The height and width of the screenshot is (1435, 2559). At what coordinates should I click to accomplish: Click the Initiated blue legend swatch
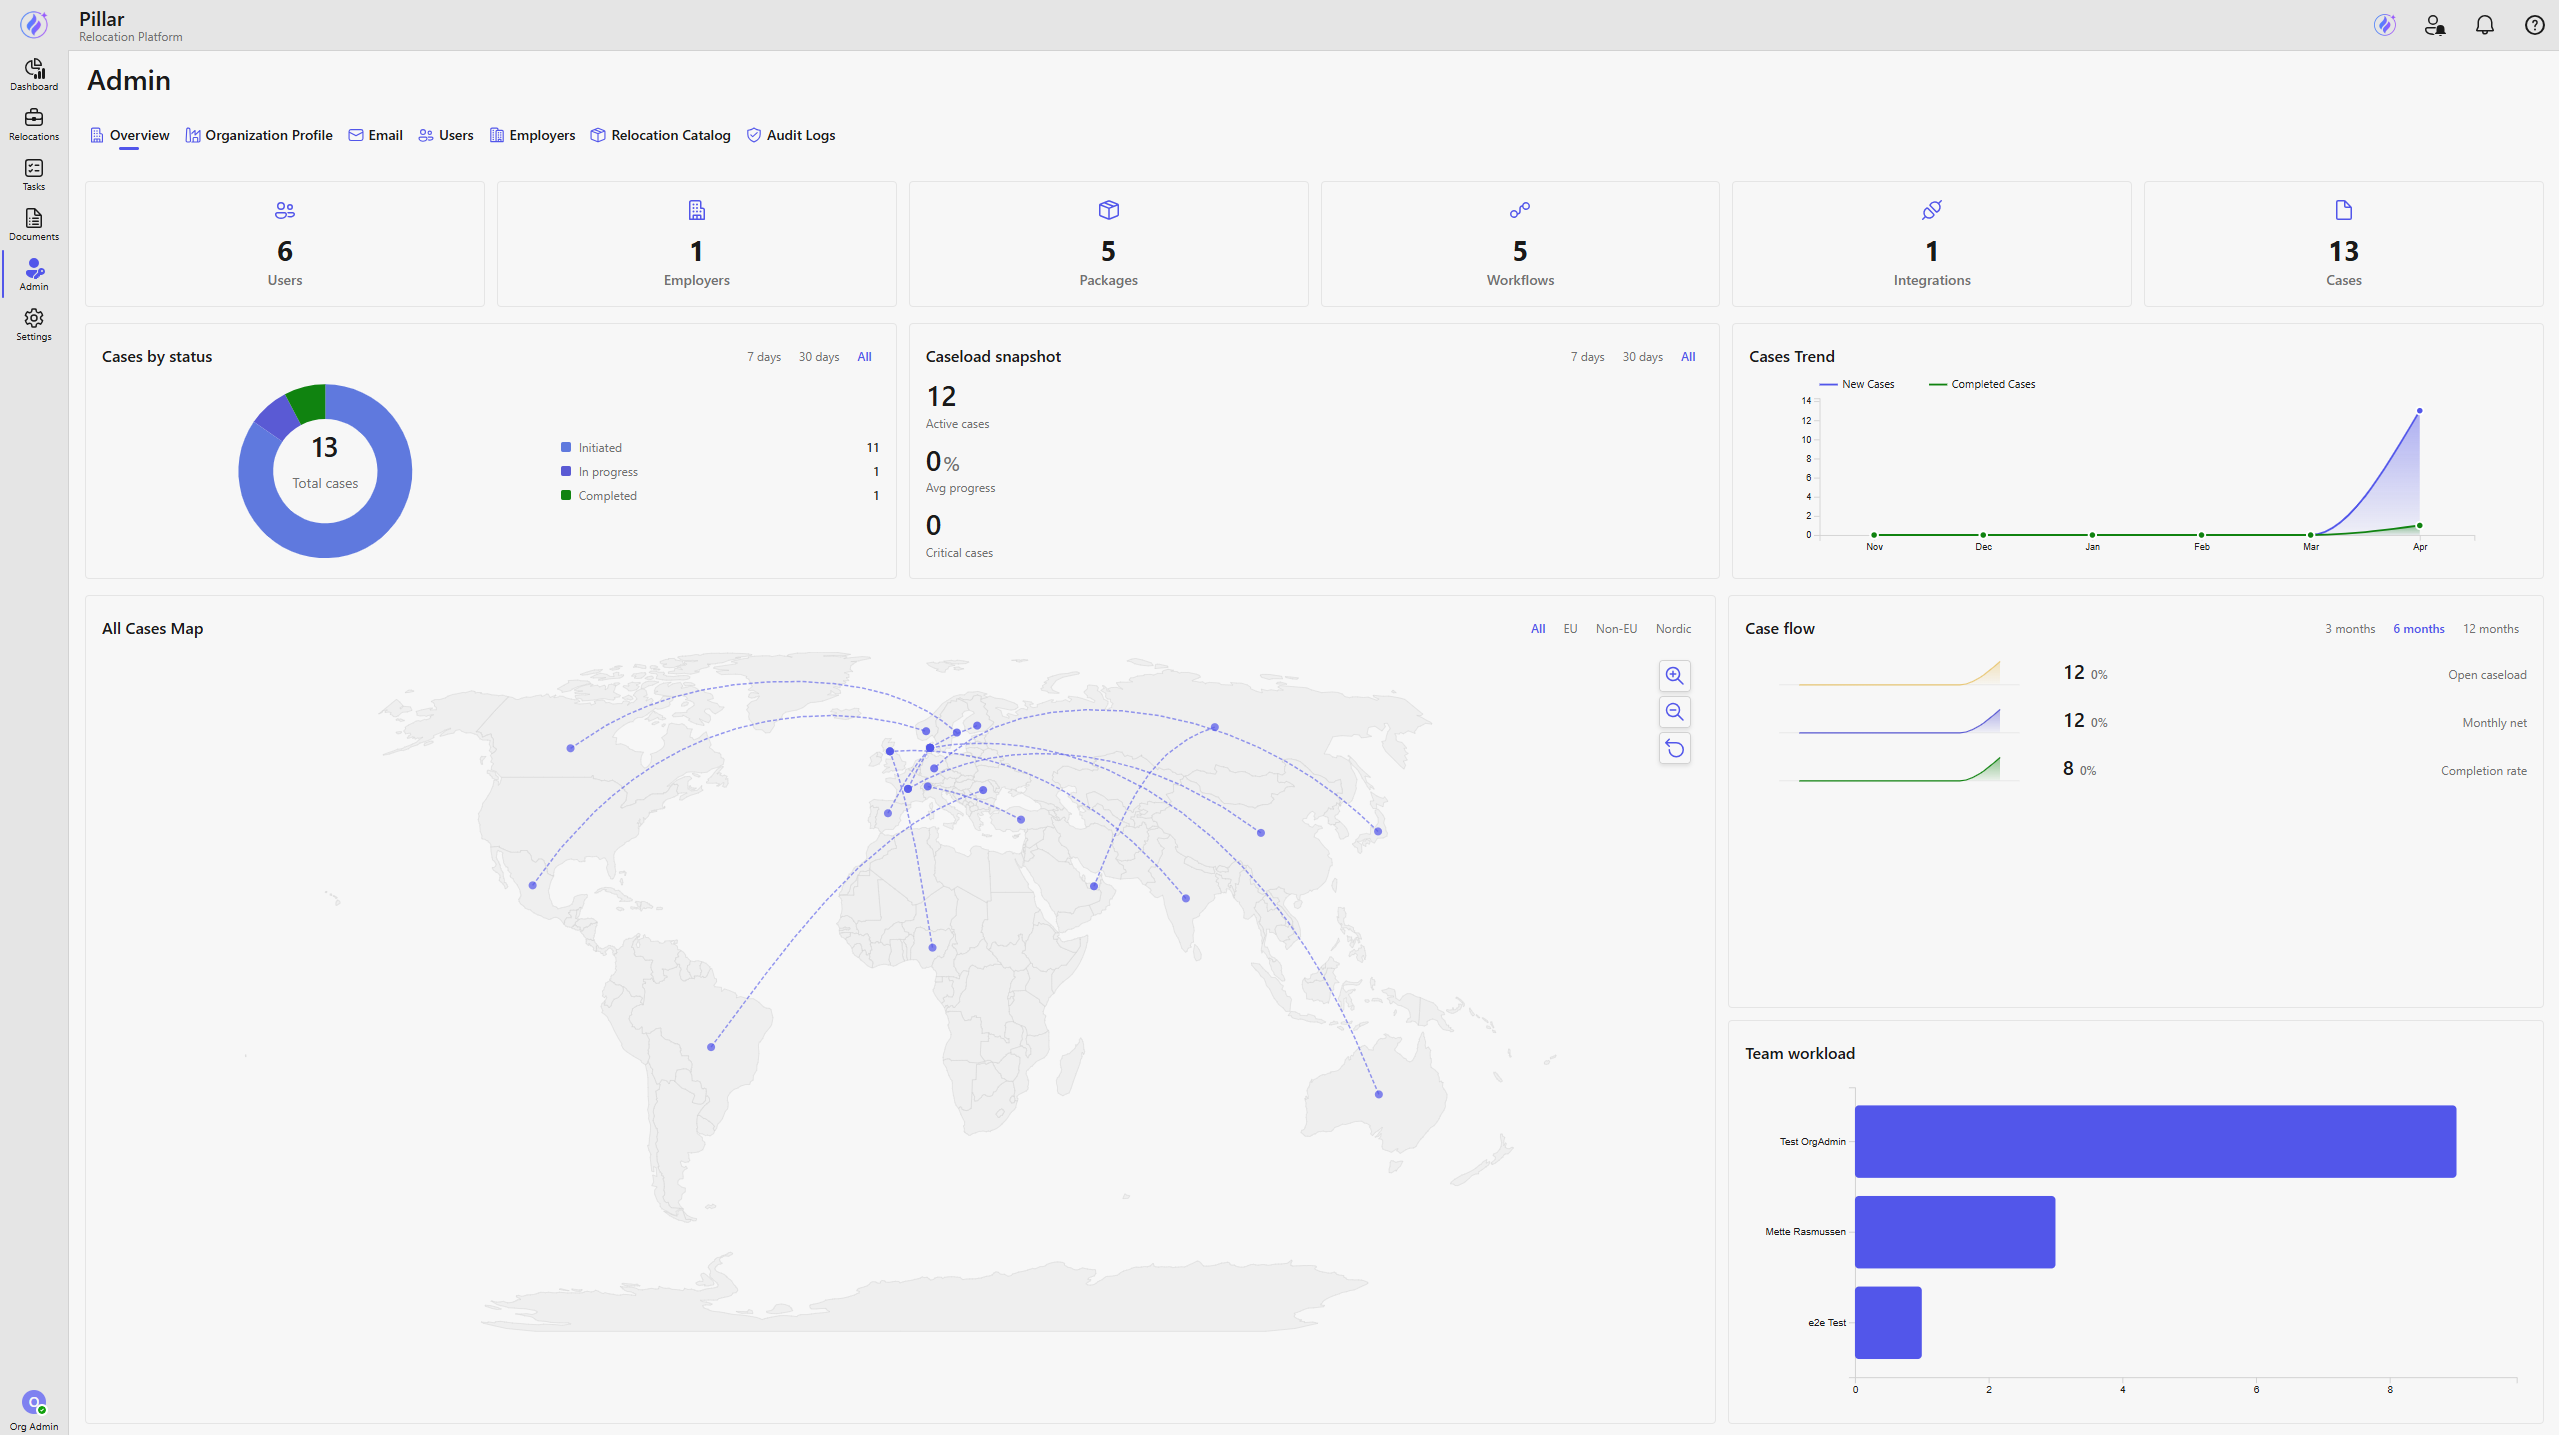pos(566,447)
